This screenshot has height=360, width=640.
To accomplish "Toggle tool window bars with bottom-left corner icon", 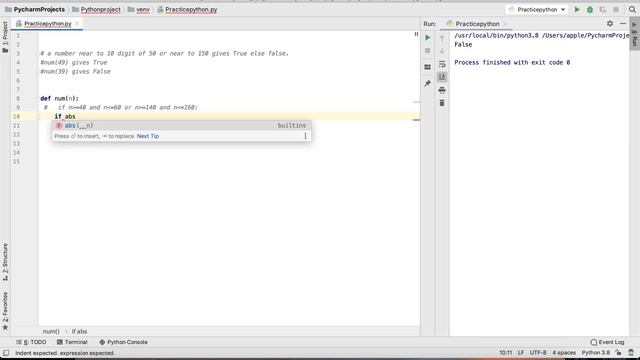I will (6, 353).
